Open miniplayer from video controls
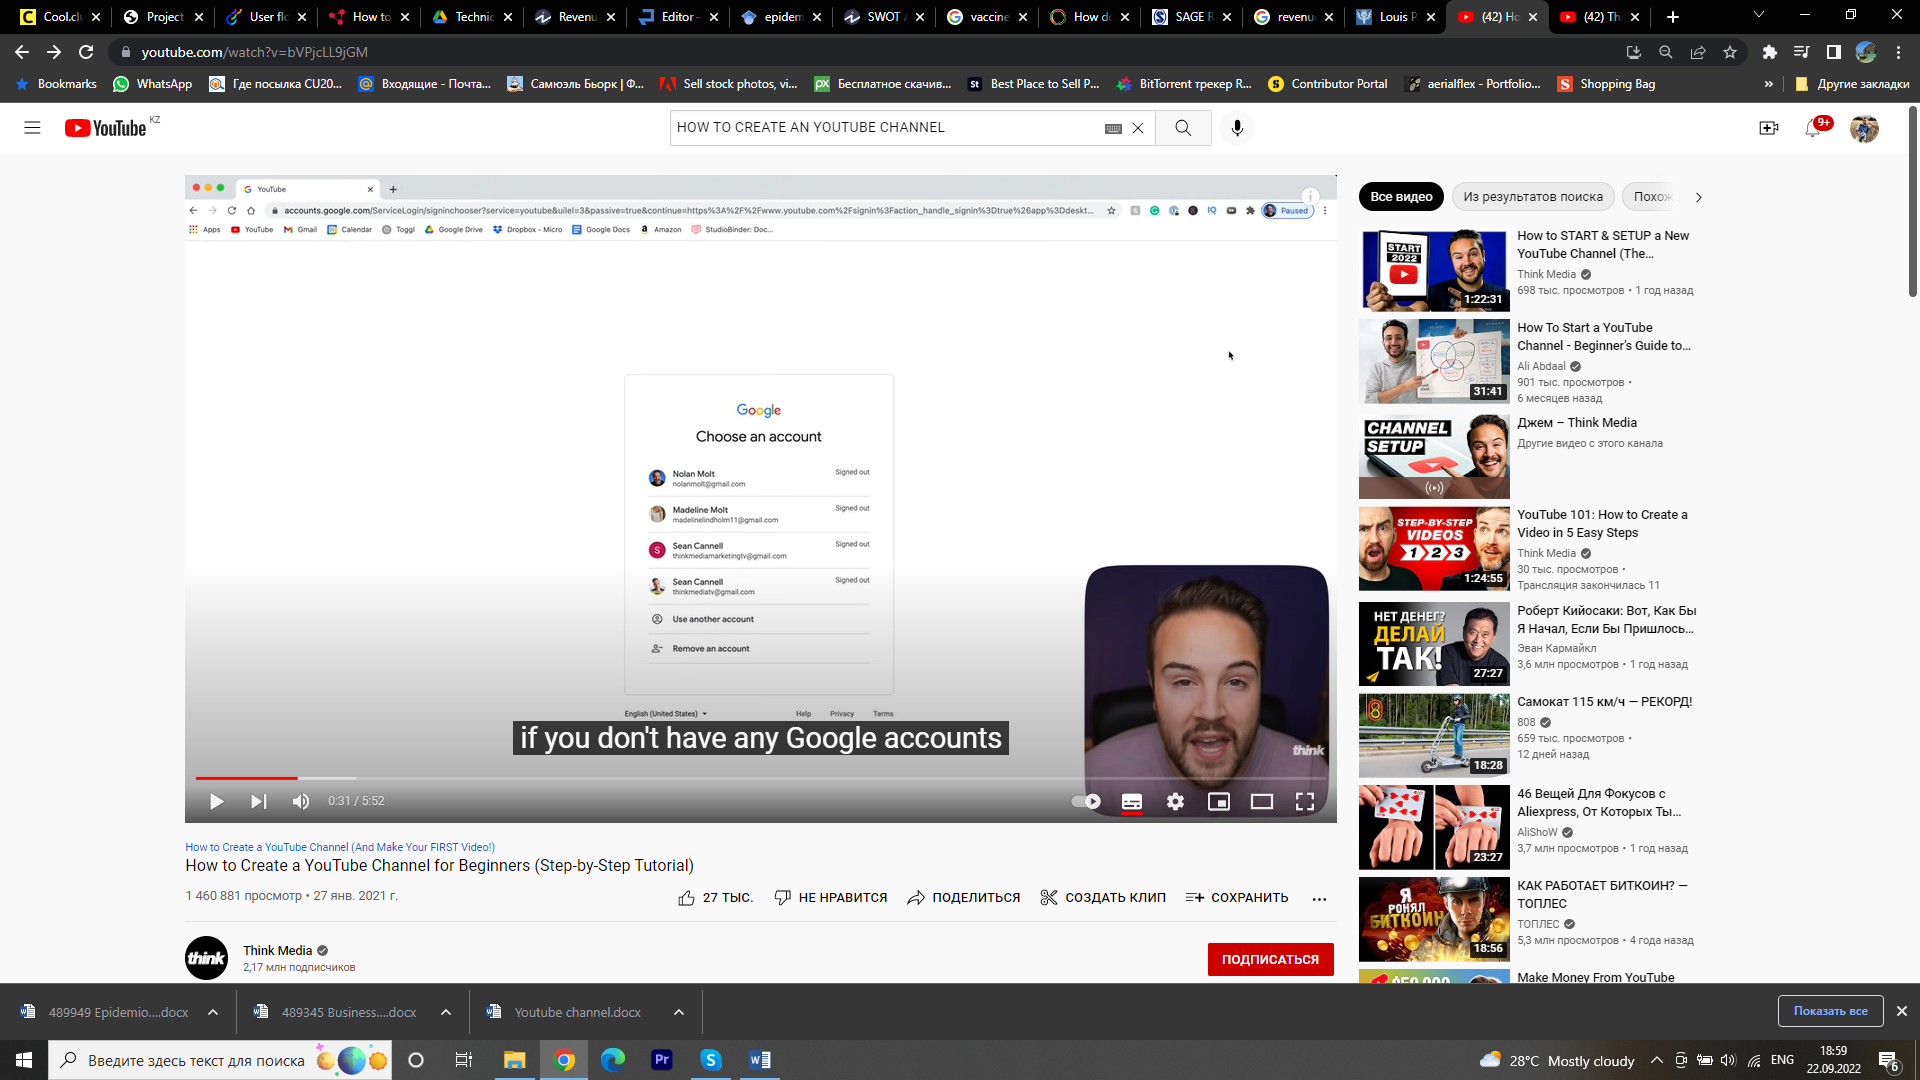1920x1080 pixels. tap(1218, 801)
